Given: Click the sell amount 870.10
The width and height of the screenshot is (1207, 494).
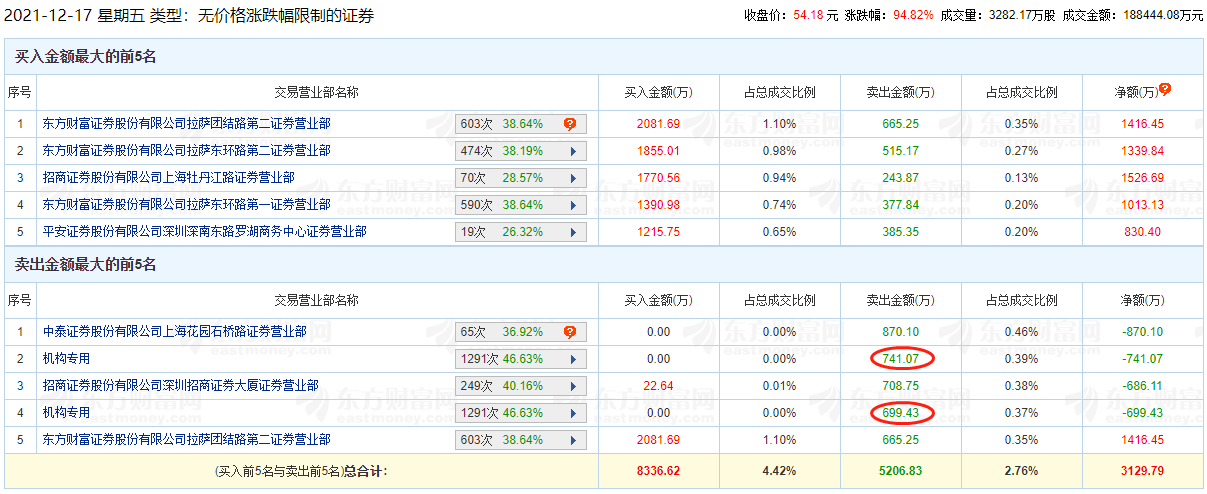Looking at the screenshot, I should click(x=901, y=332).
